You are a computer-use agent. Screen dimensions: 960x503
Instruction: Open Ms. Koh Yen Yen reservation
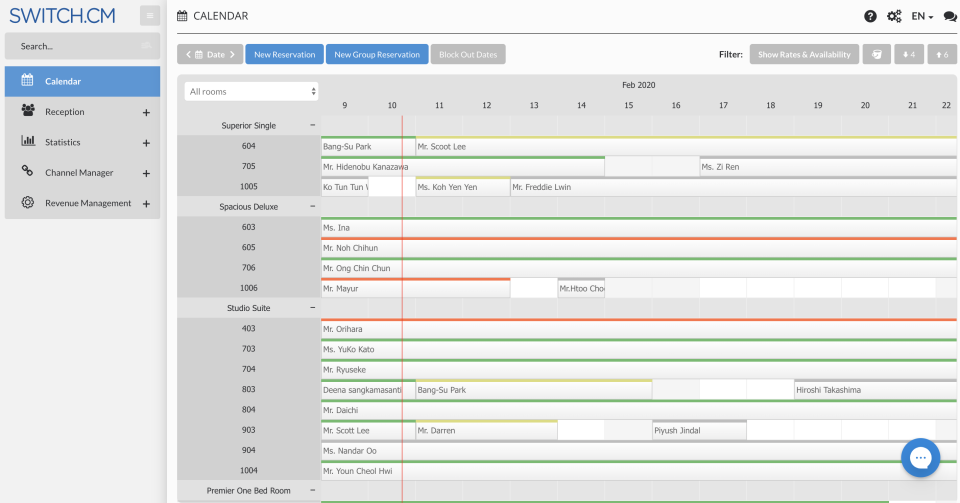tap(463, 187)
